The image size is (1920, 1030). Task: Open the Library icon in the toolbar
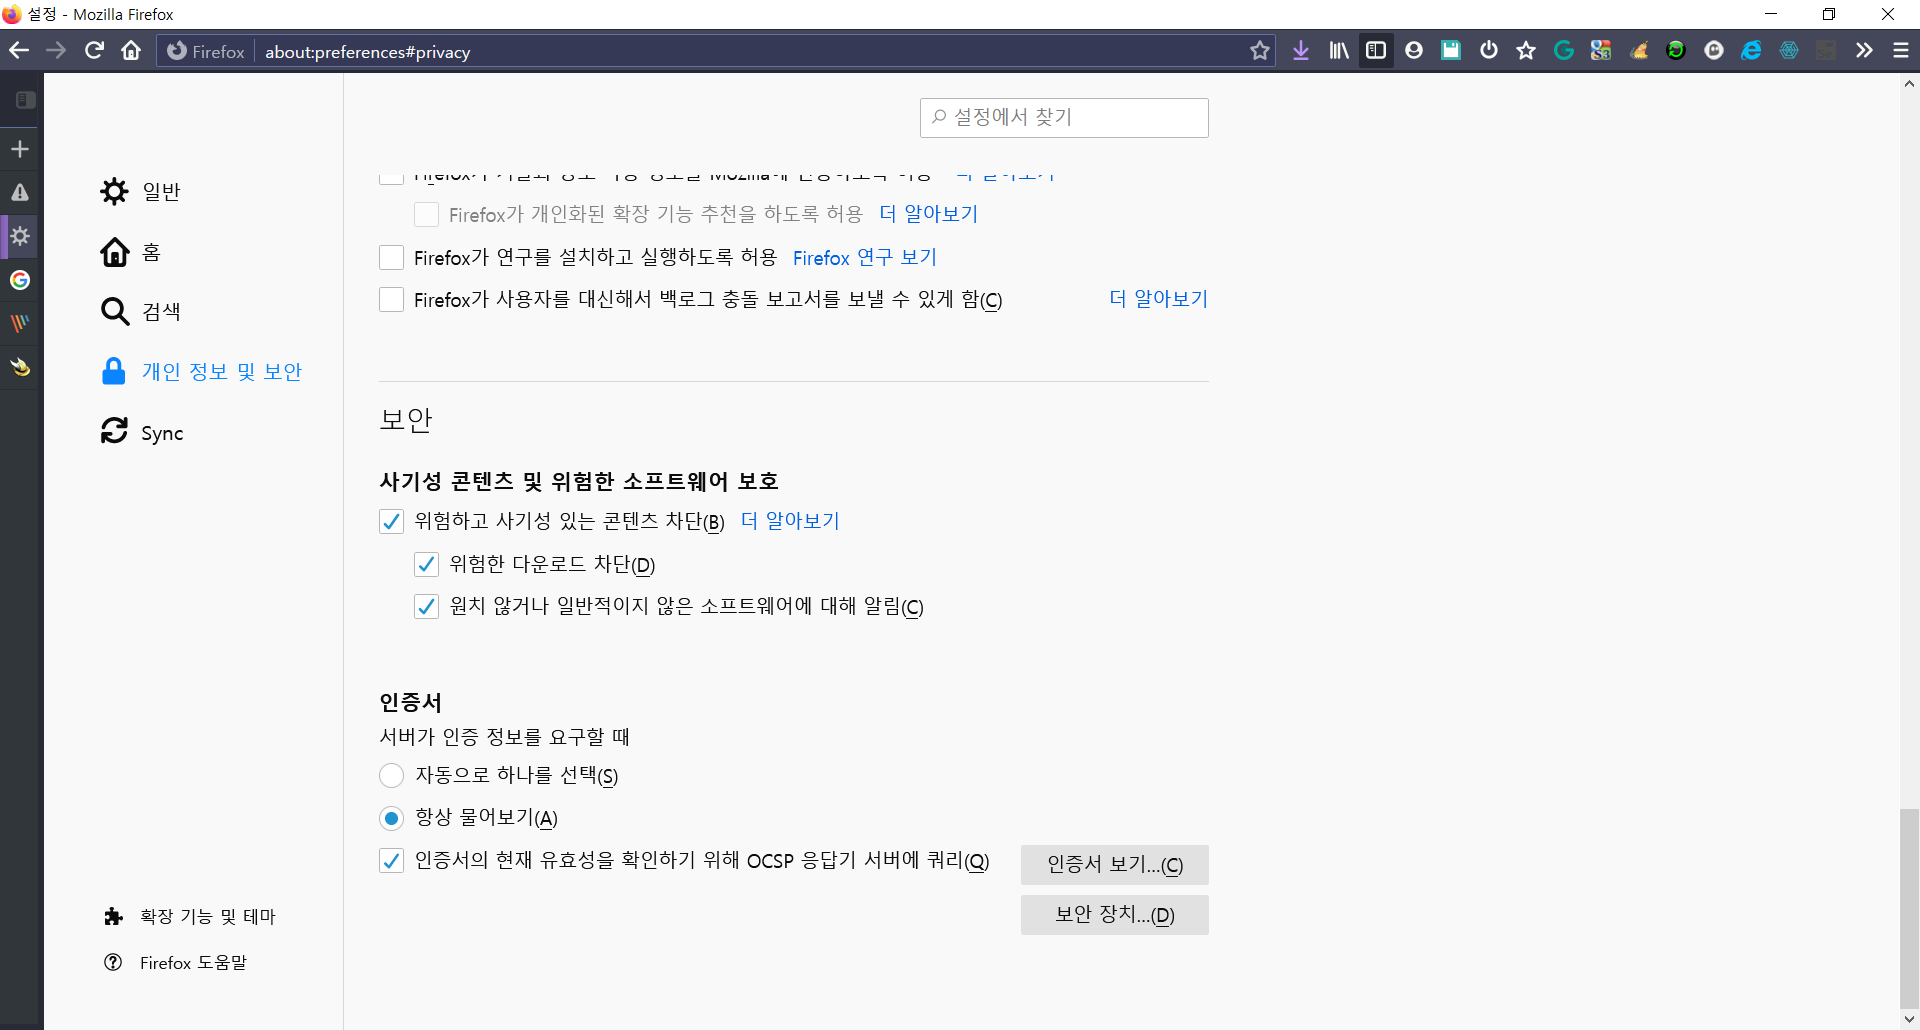(x=1339, y=51)
